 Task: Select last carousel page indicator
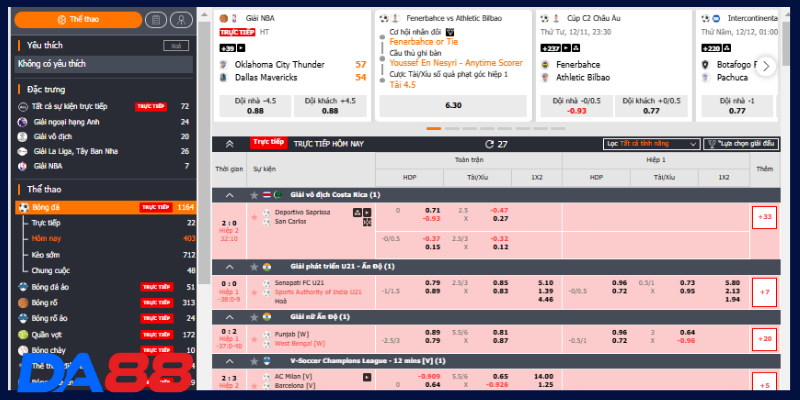(x=558, y=129)
